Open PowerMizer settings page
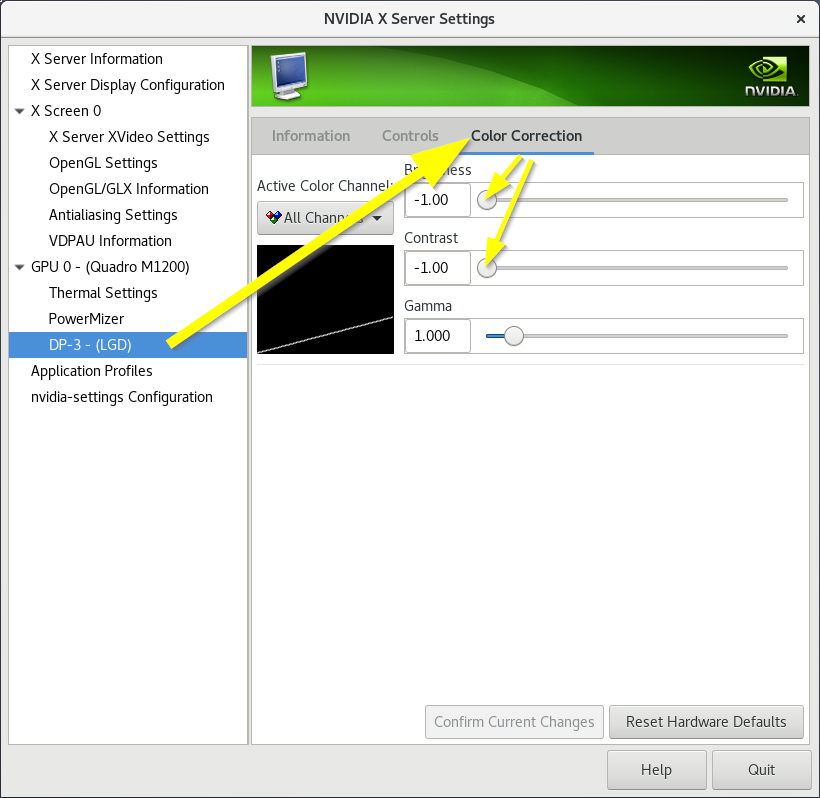820x798 pixels. click(86, 319)
